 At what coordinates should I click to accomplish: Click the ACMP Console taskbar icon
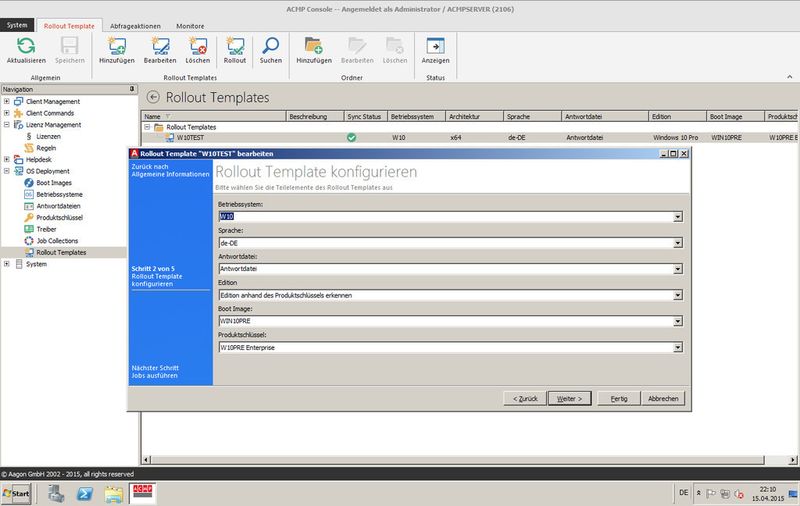tap(142, 493)
